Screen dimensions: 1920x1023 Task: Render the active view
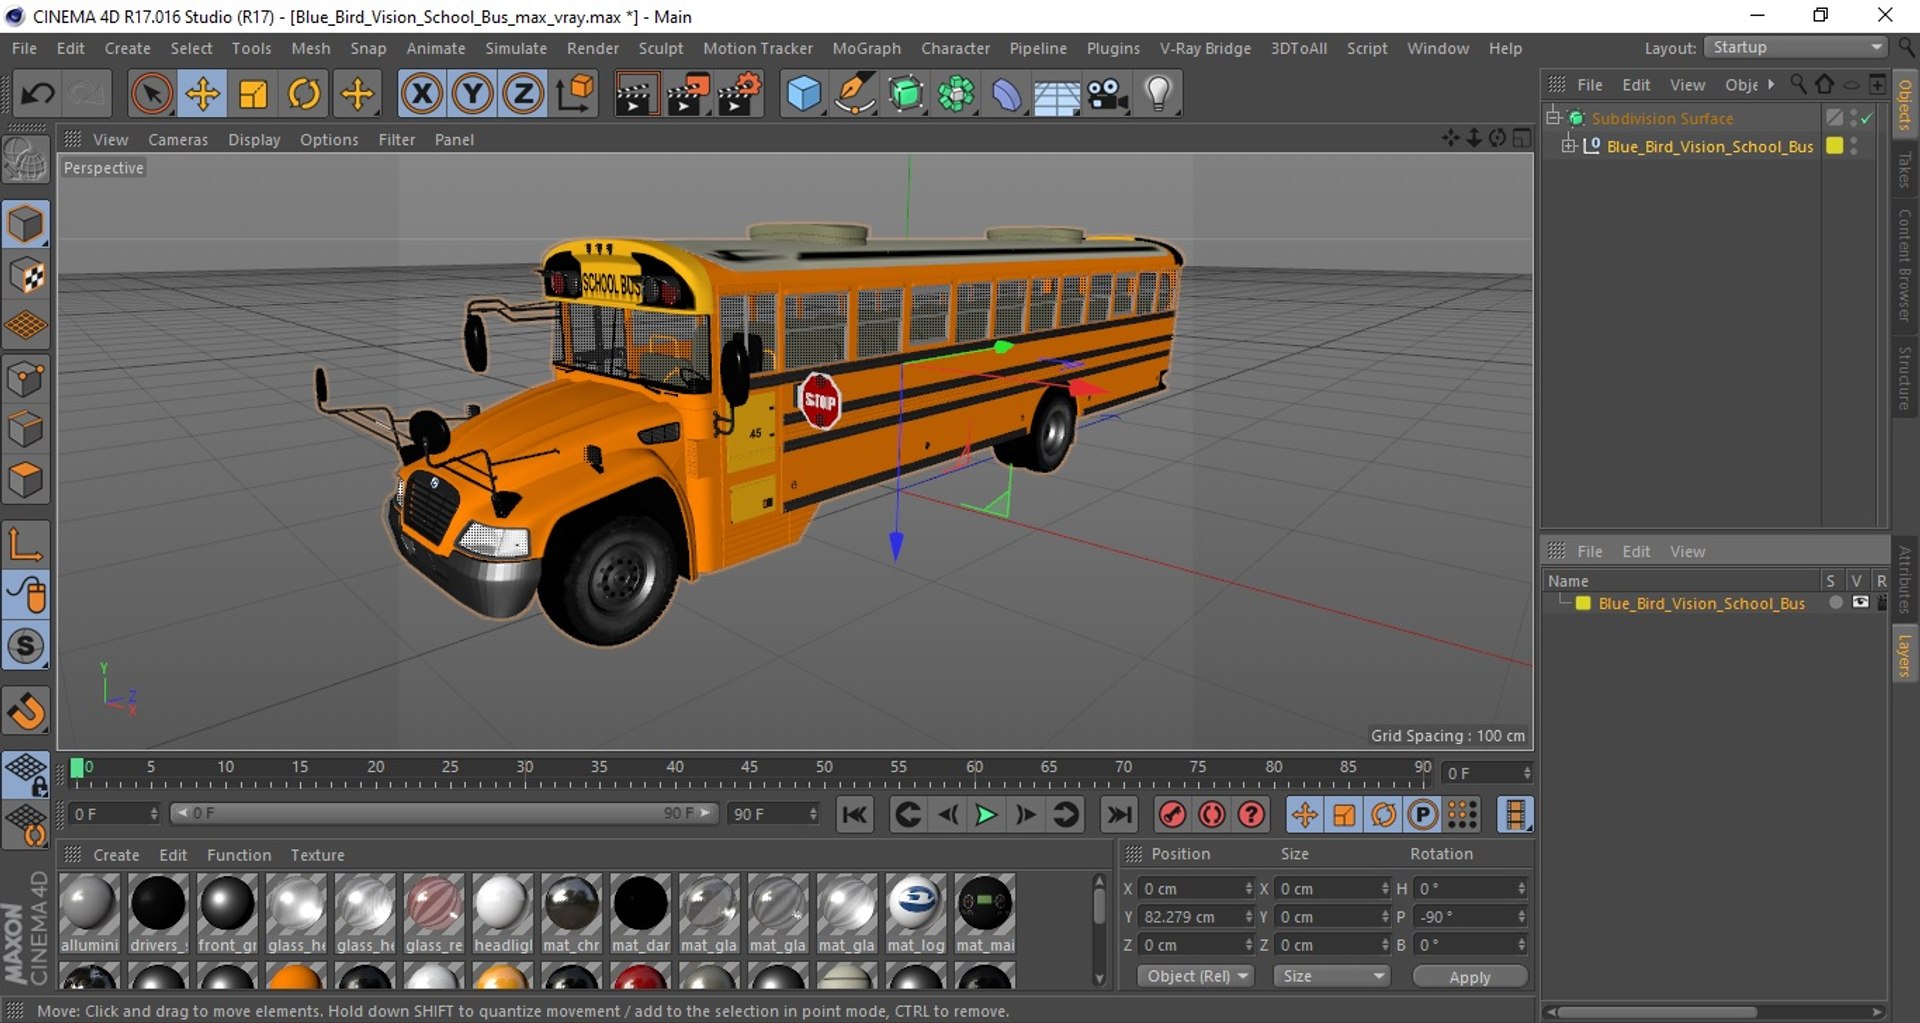[635, 94]
